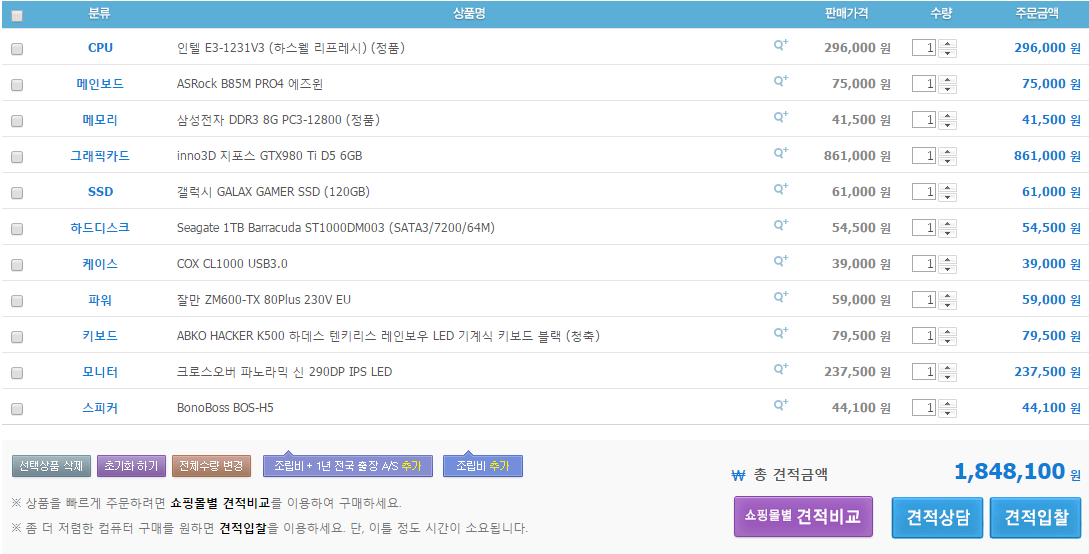Select the 메인보드 row checkbox
Screen dimensions: 1089x554
[17, 85]
